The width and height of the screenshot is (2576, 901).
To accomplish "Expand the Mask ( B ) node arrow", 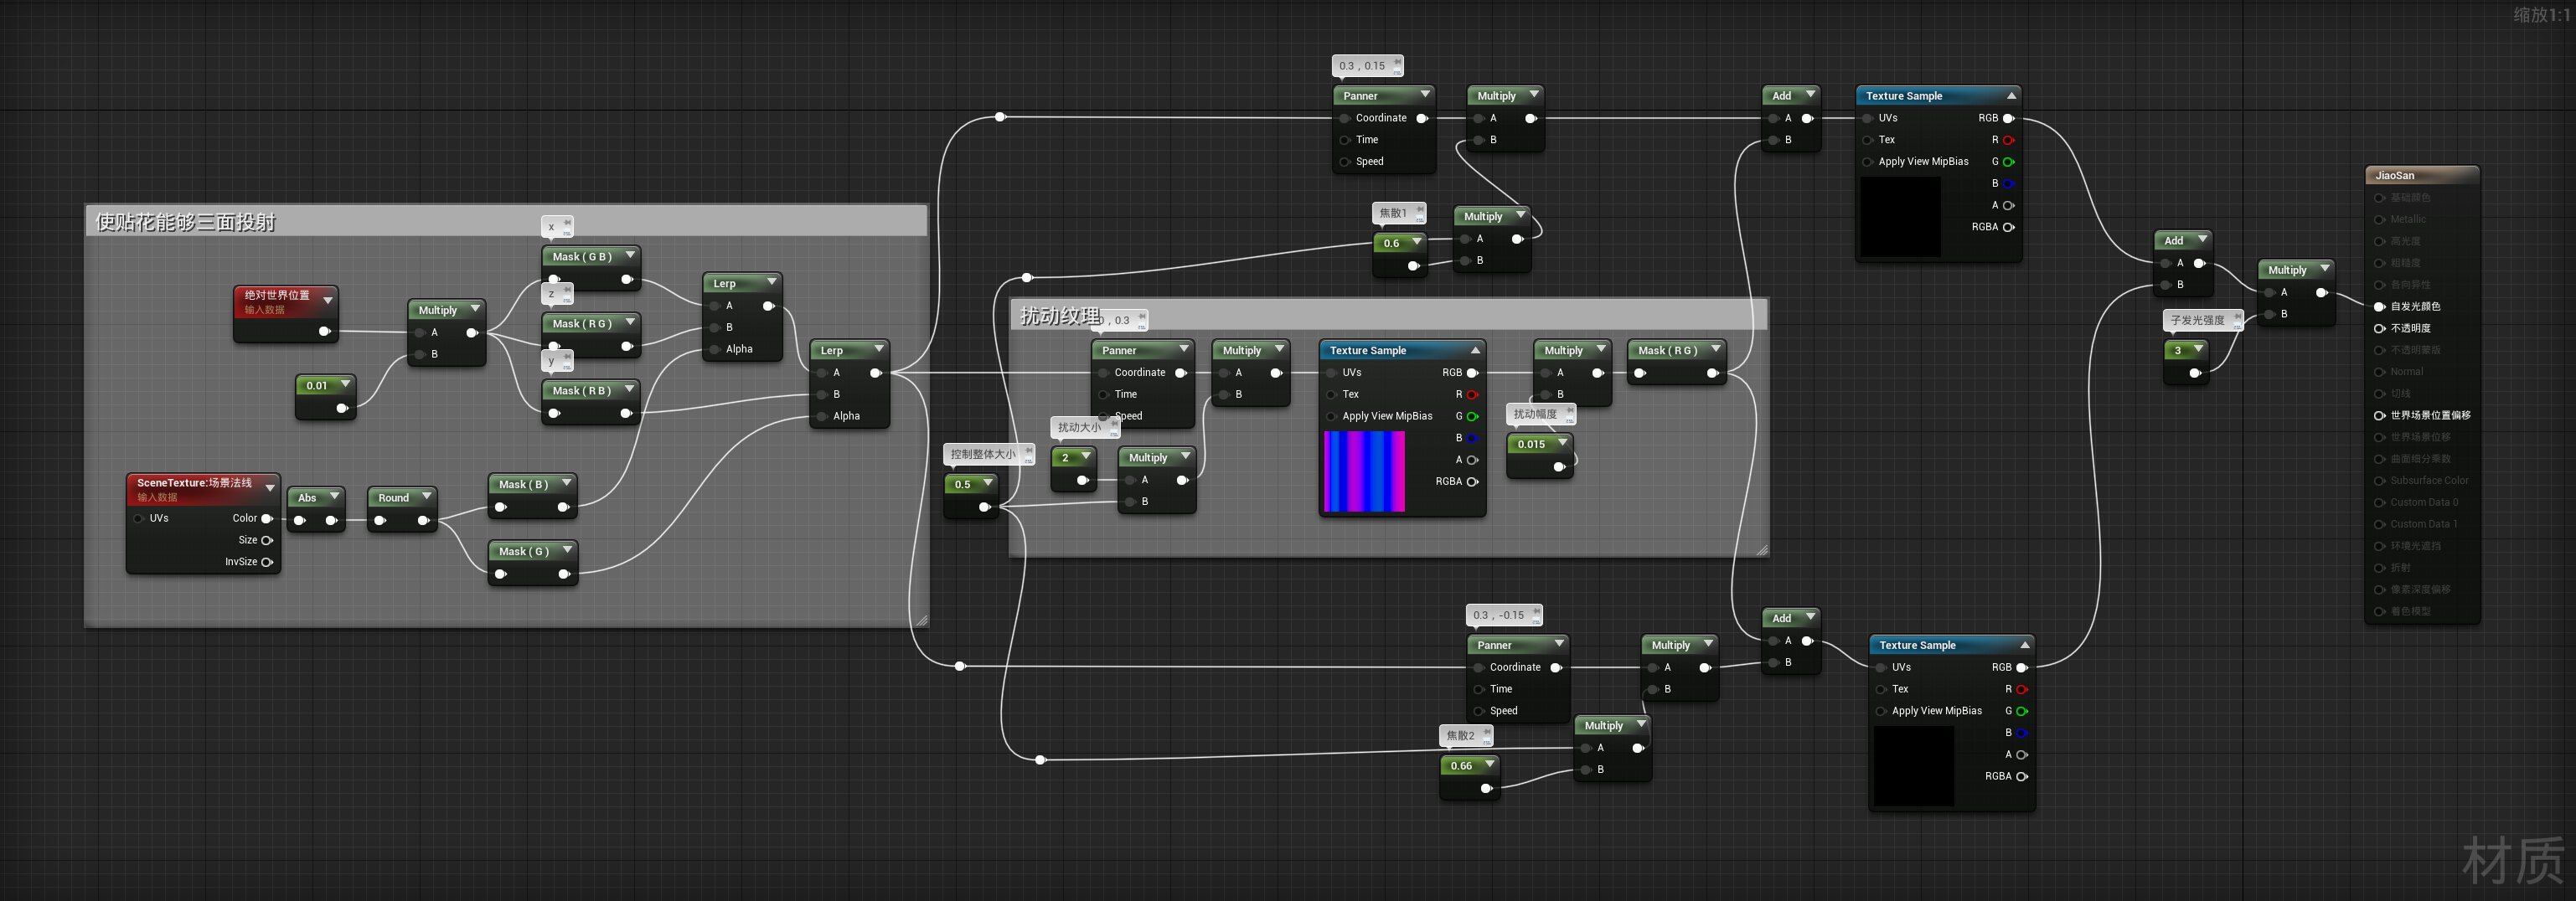I will (x=567, y=483).
